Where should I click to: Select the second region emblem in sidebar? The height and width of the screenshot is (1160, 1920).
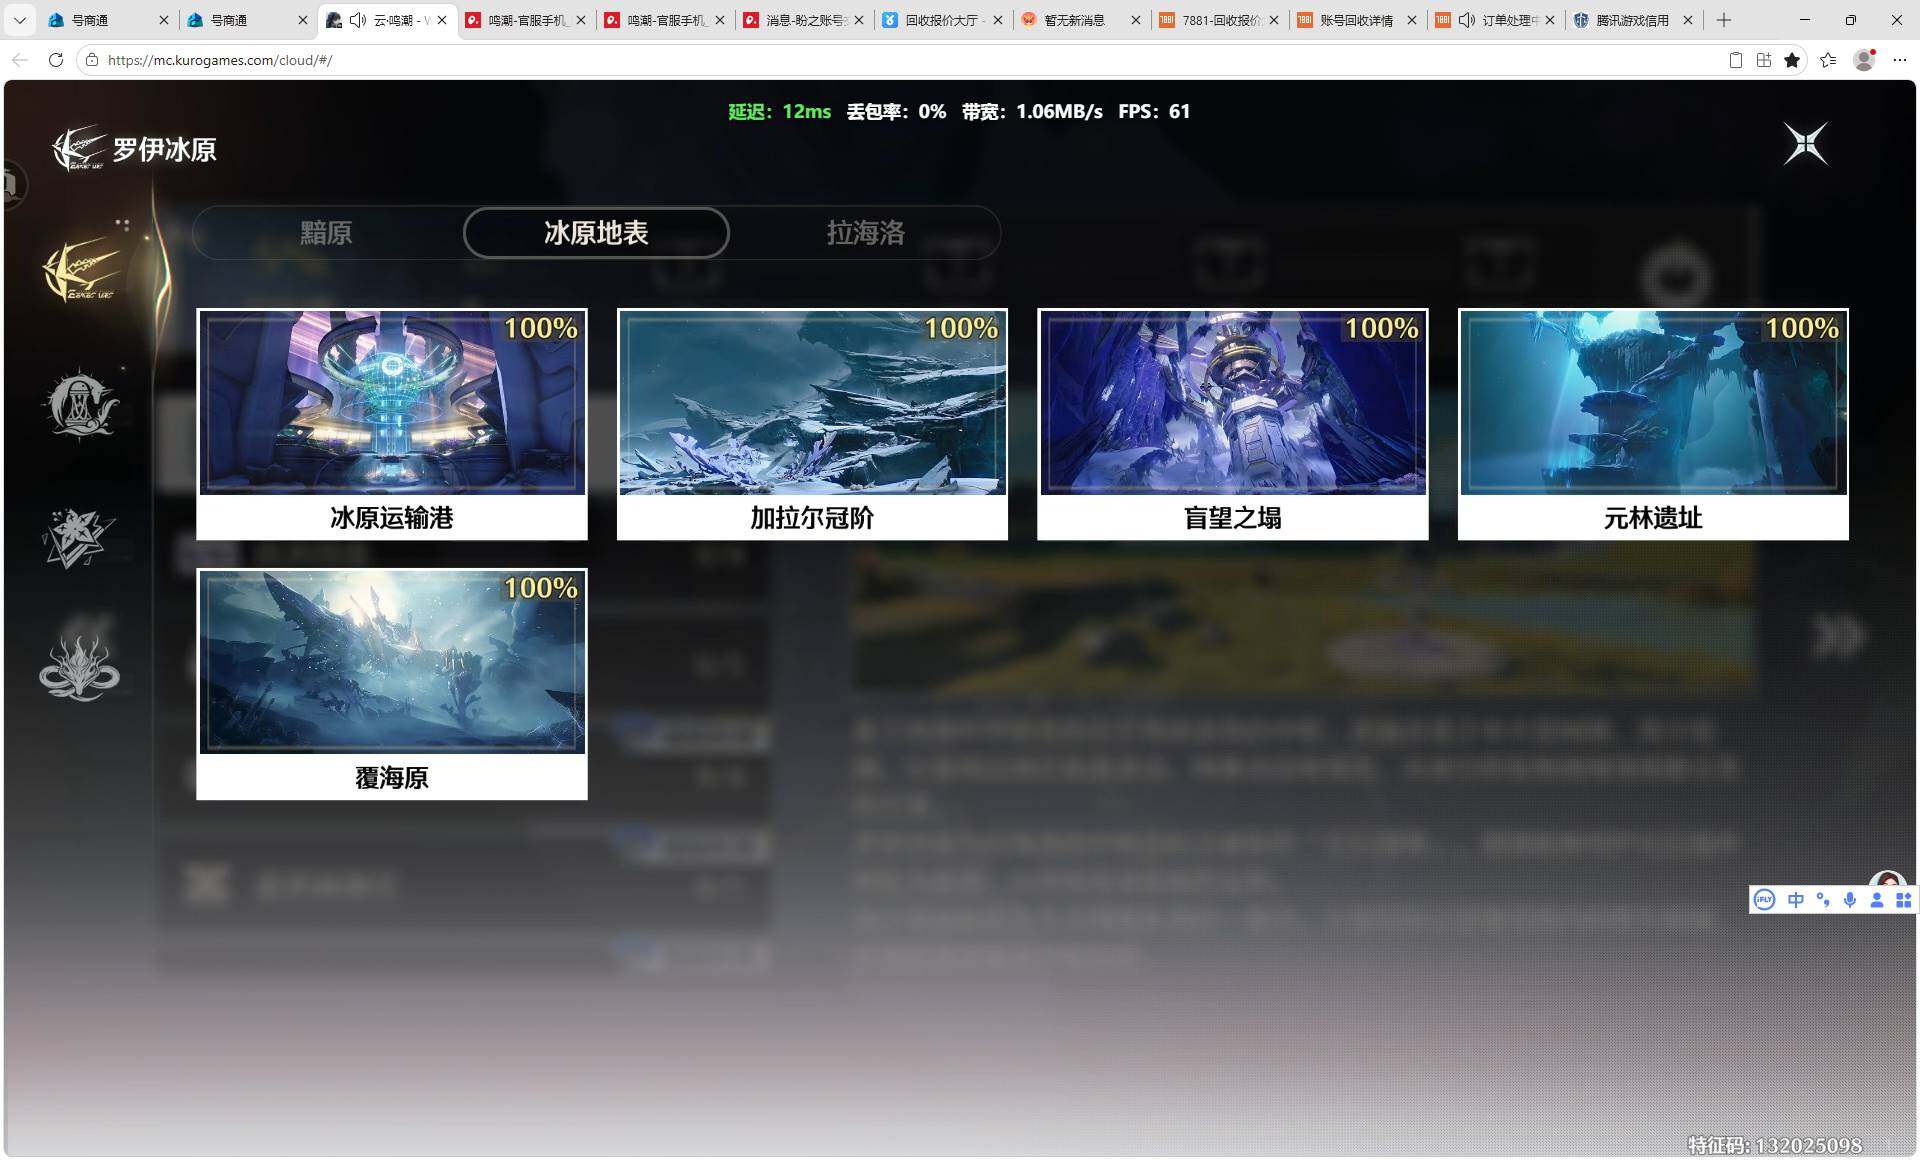80,405
